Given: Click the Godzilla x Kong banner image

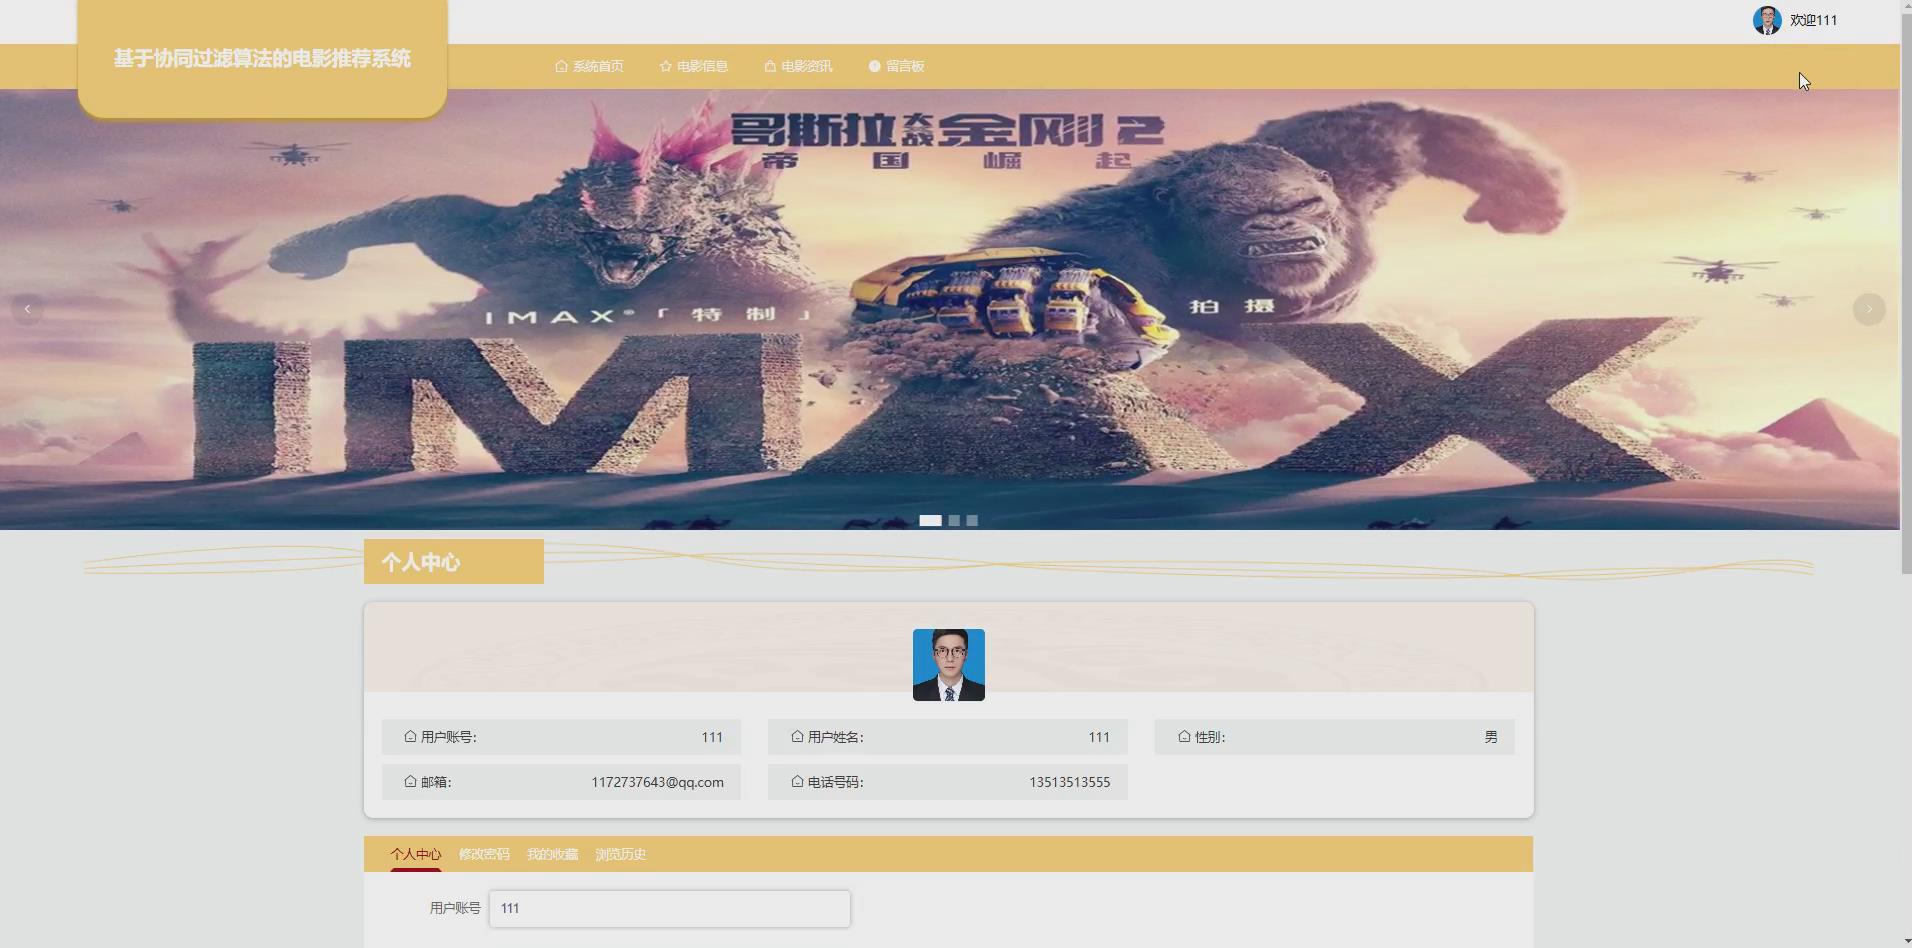Looking at the screenshot, I should [949, 309].
